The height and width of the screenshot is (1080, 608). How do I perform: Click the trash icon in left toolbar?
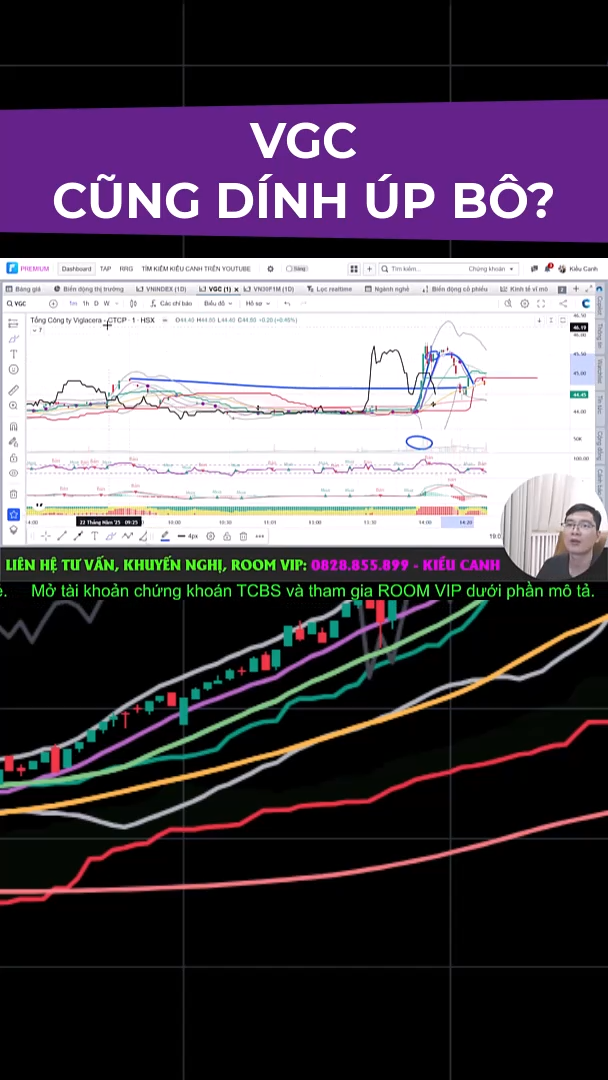[13, 494]
